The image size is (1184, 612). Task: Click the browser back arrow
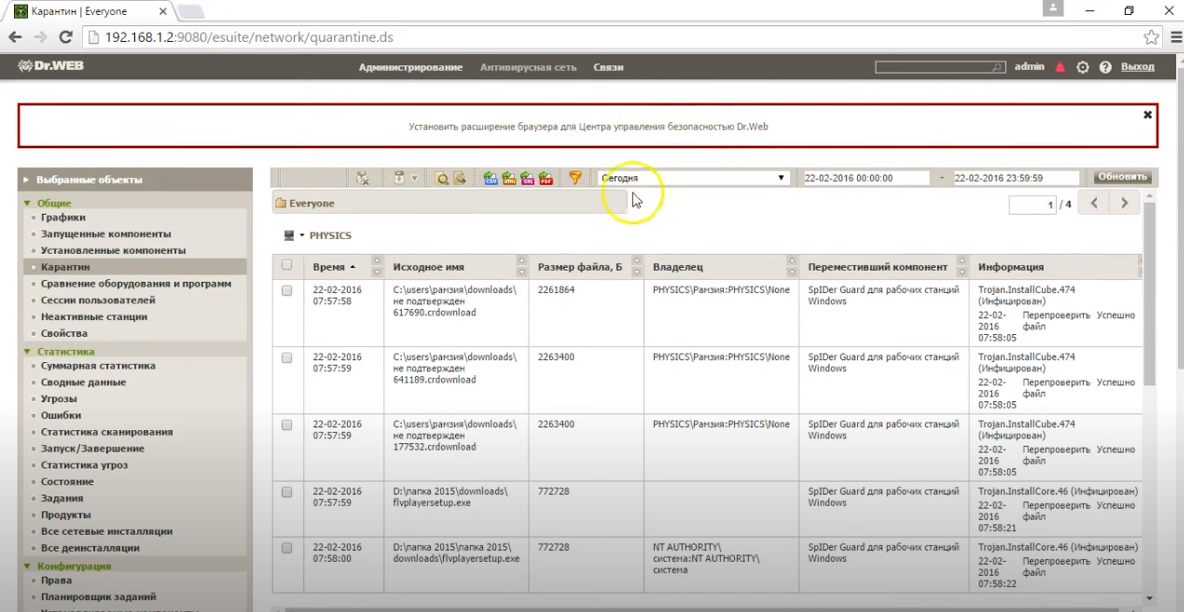(x=17, y=37)
